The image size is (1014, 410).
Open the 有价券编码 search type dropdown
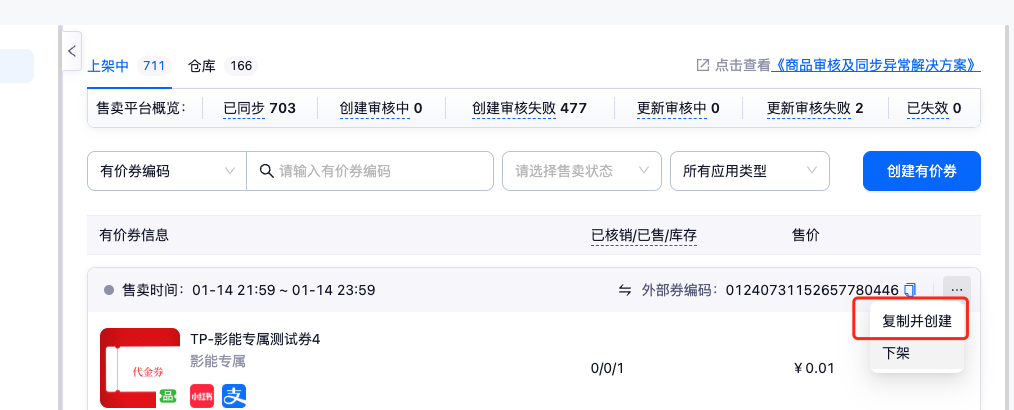[x=166, y=171]
